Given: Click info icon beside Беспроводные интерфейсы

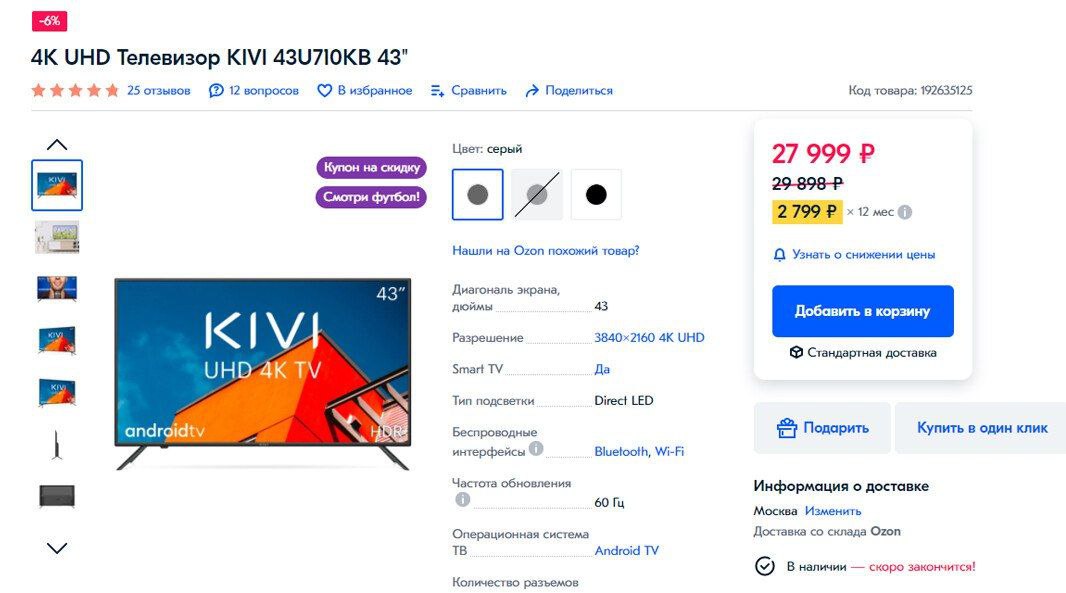Looking at the screenshot, I should point(536,449).
